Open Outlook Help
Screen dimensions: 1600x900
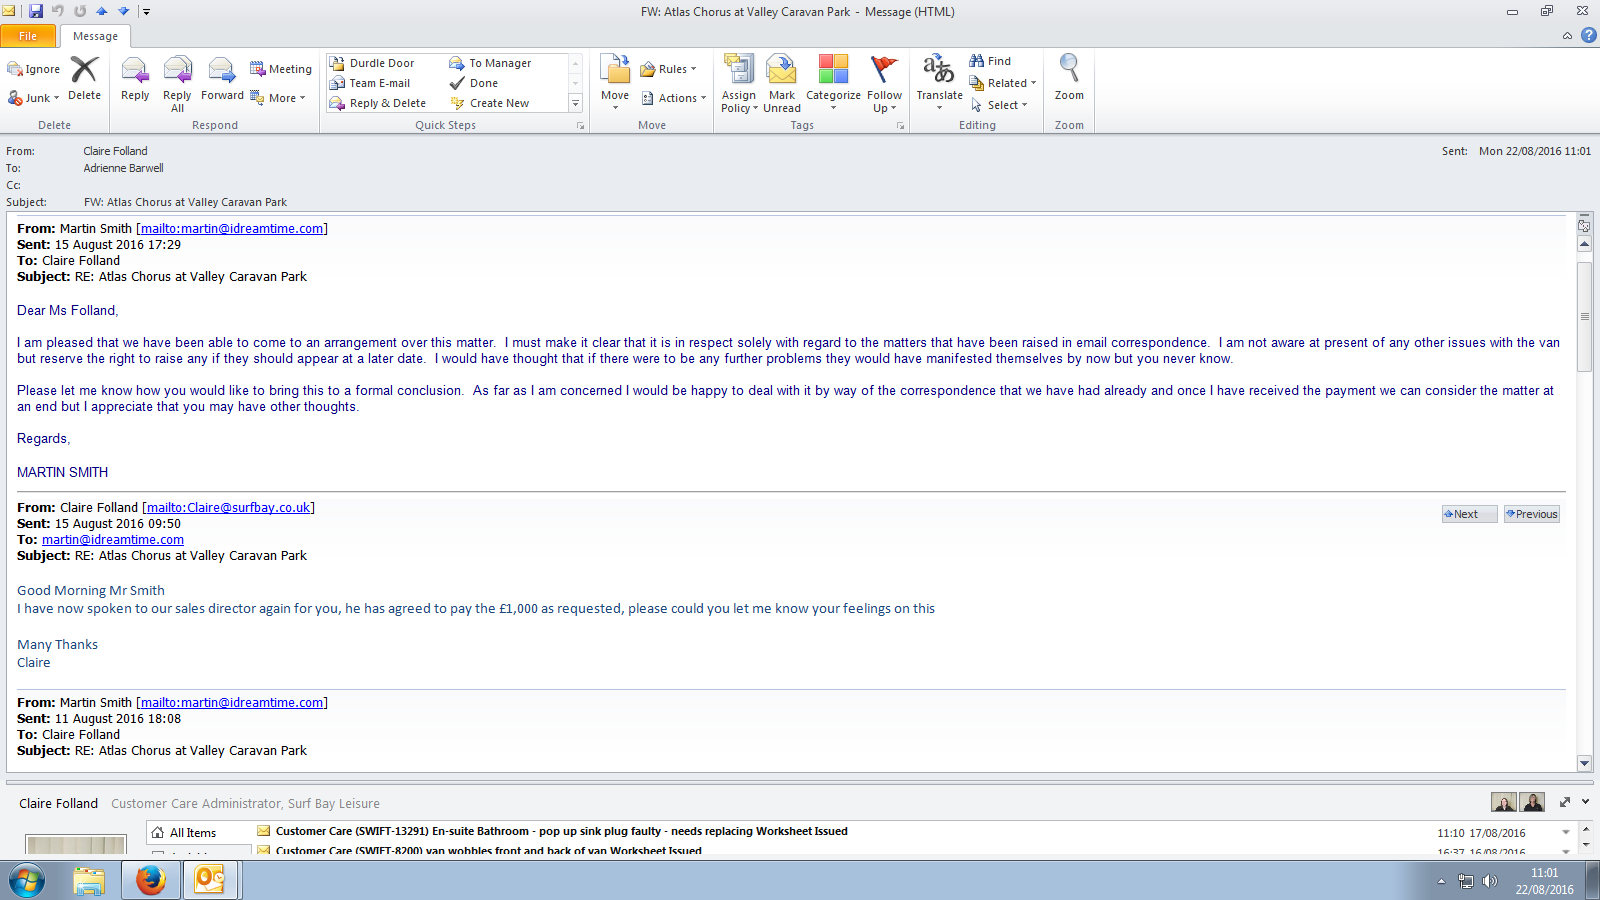[x=1588, y=35]
